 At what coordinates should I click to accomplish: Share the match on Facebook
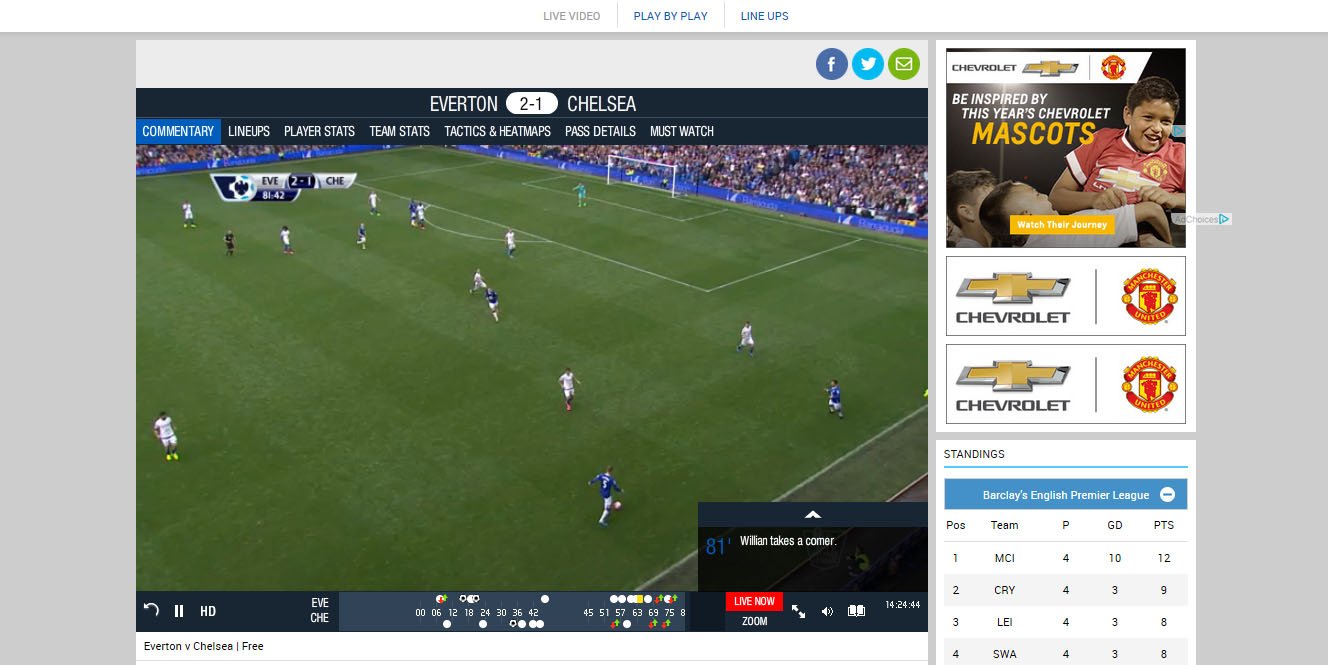pyautogui.click(x=832, y=65)
